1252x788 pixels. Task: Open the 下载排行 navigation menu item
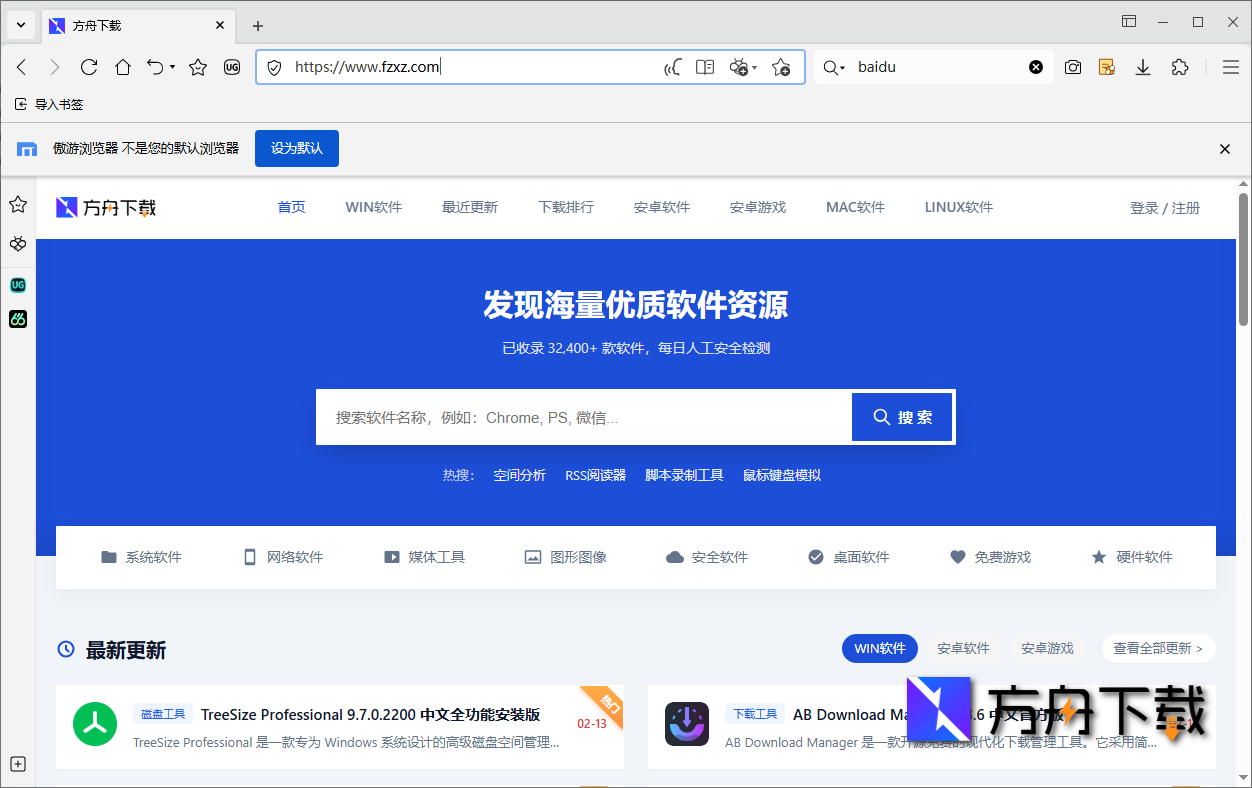[566, 207]
